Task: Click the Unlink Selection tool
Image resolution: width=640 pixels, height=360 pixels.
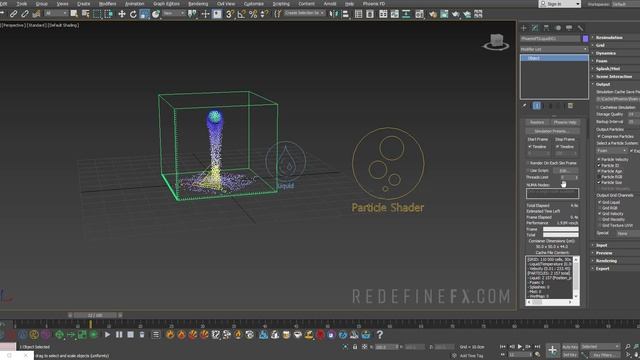Action: [x=25, y=14]
